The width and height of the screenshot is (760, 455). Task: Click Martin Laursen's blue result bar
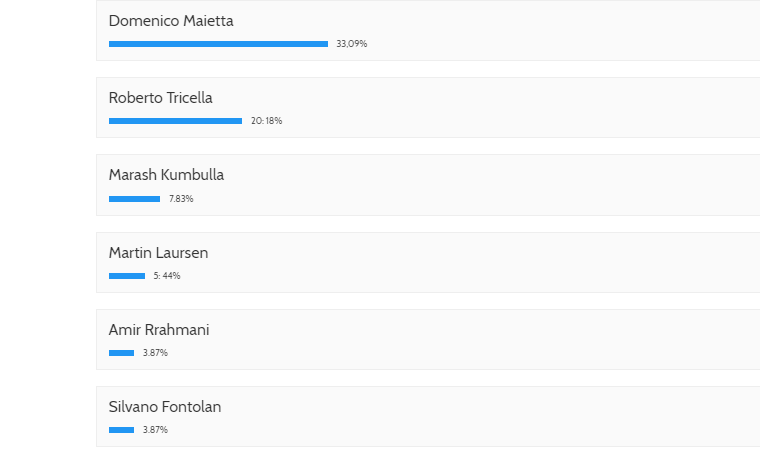point(127,276)
